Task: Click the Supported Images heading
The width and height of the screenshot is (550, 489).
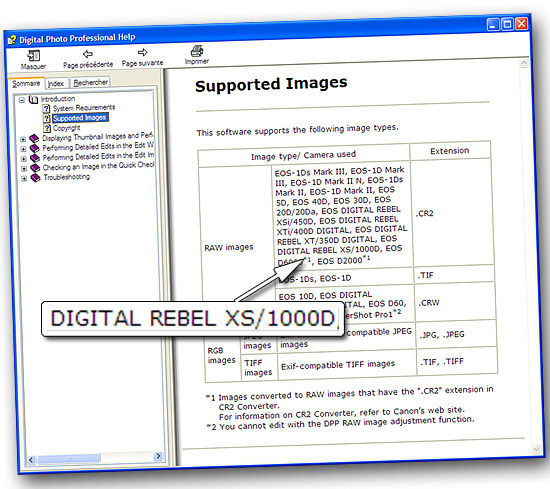Action: click(x=271, y=84)
